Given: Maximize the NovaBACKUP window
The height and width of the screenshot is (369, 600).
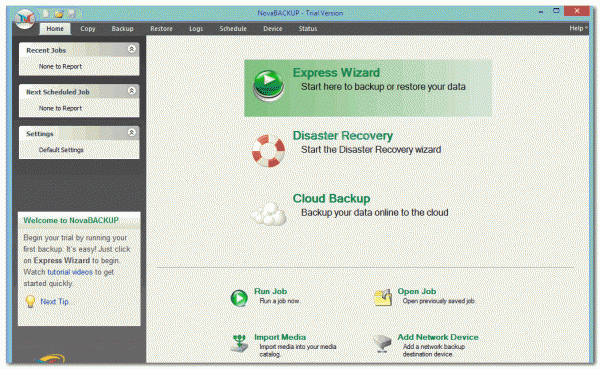Looking at the screenshot, I should [x=556, y=11].
